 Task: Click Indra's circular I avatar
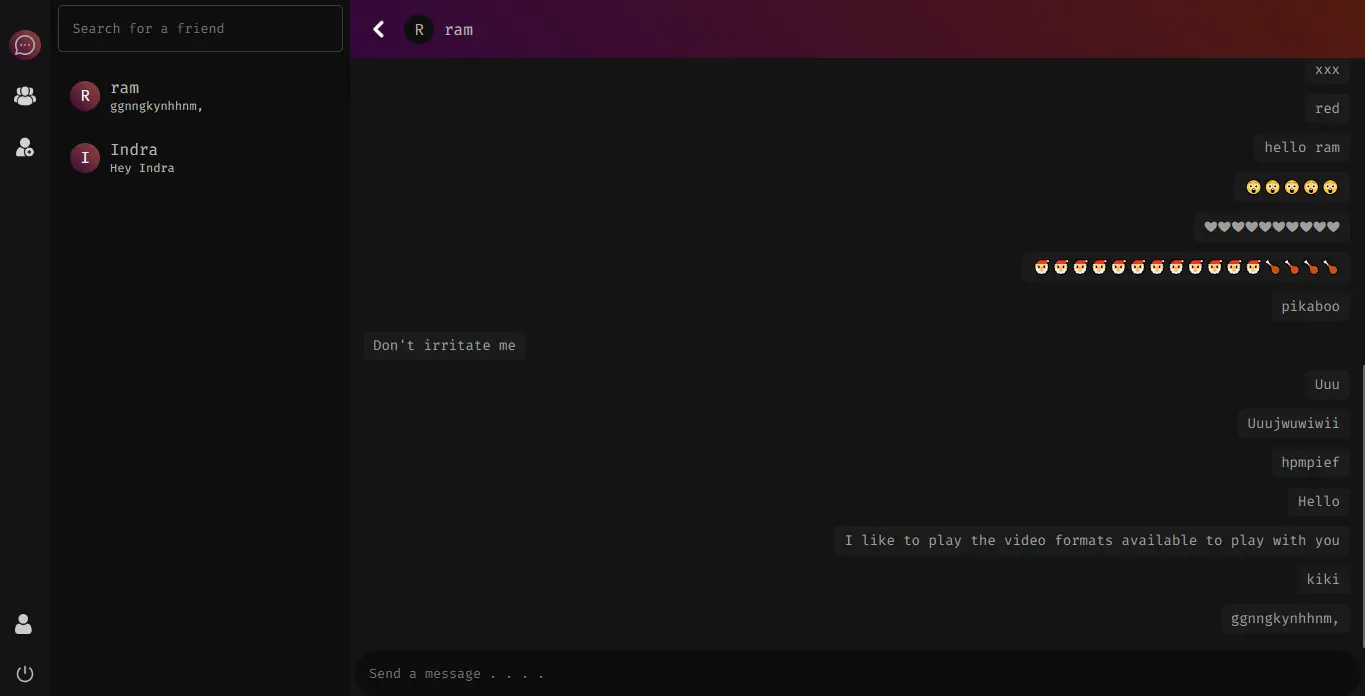coord(85,157)
